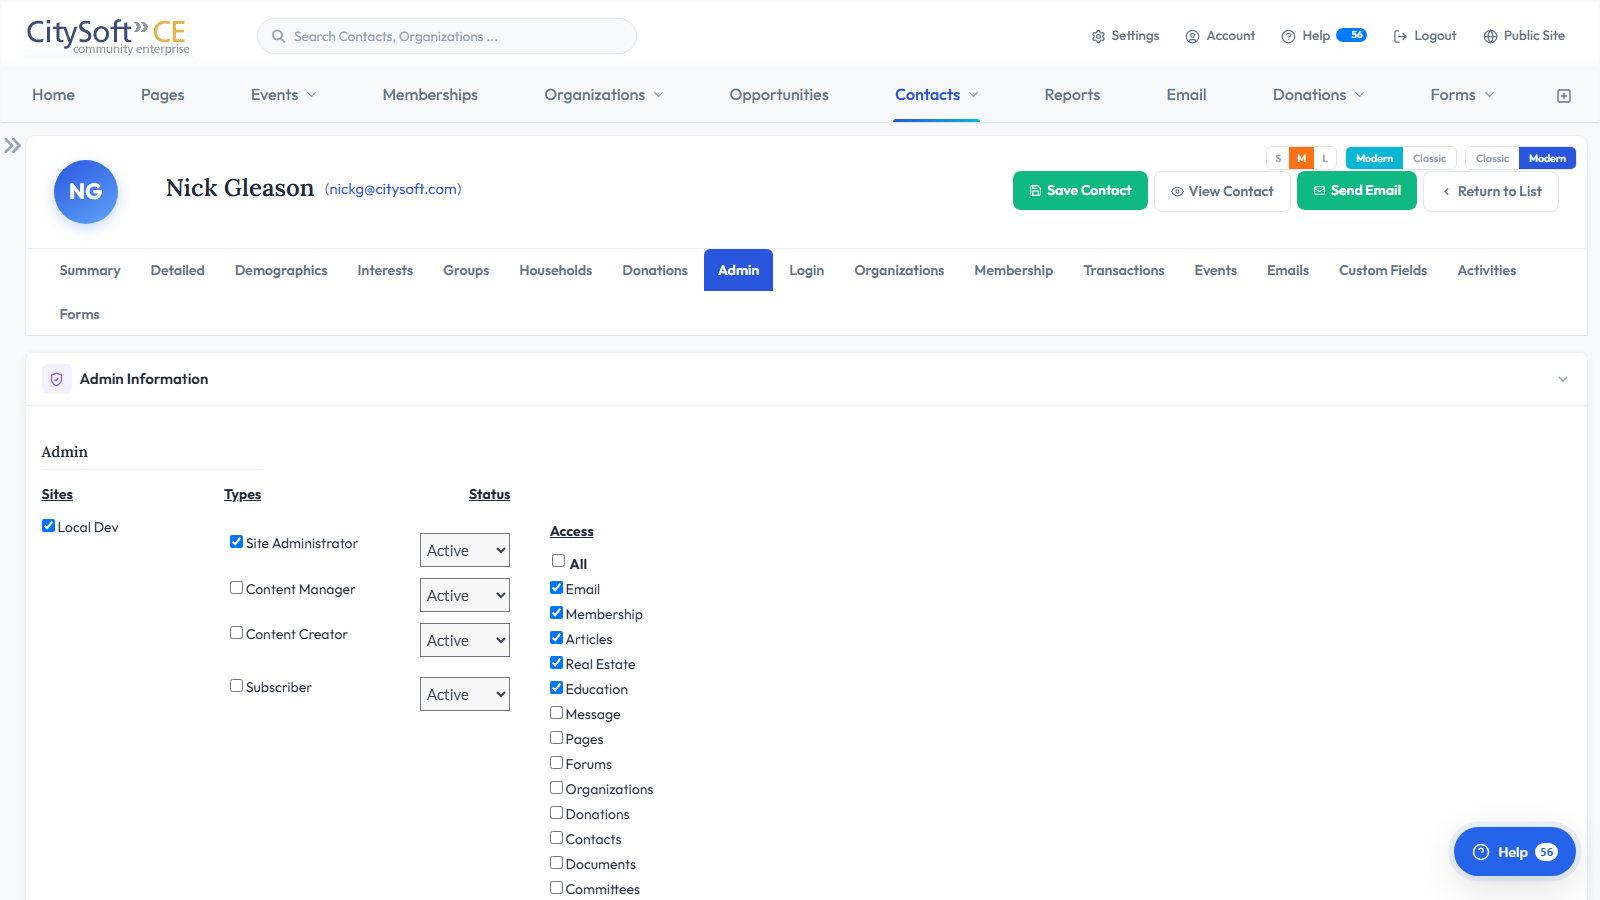Switch to the Custom Fields tab

click(x=1383, y=270)
